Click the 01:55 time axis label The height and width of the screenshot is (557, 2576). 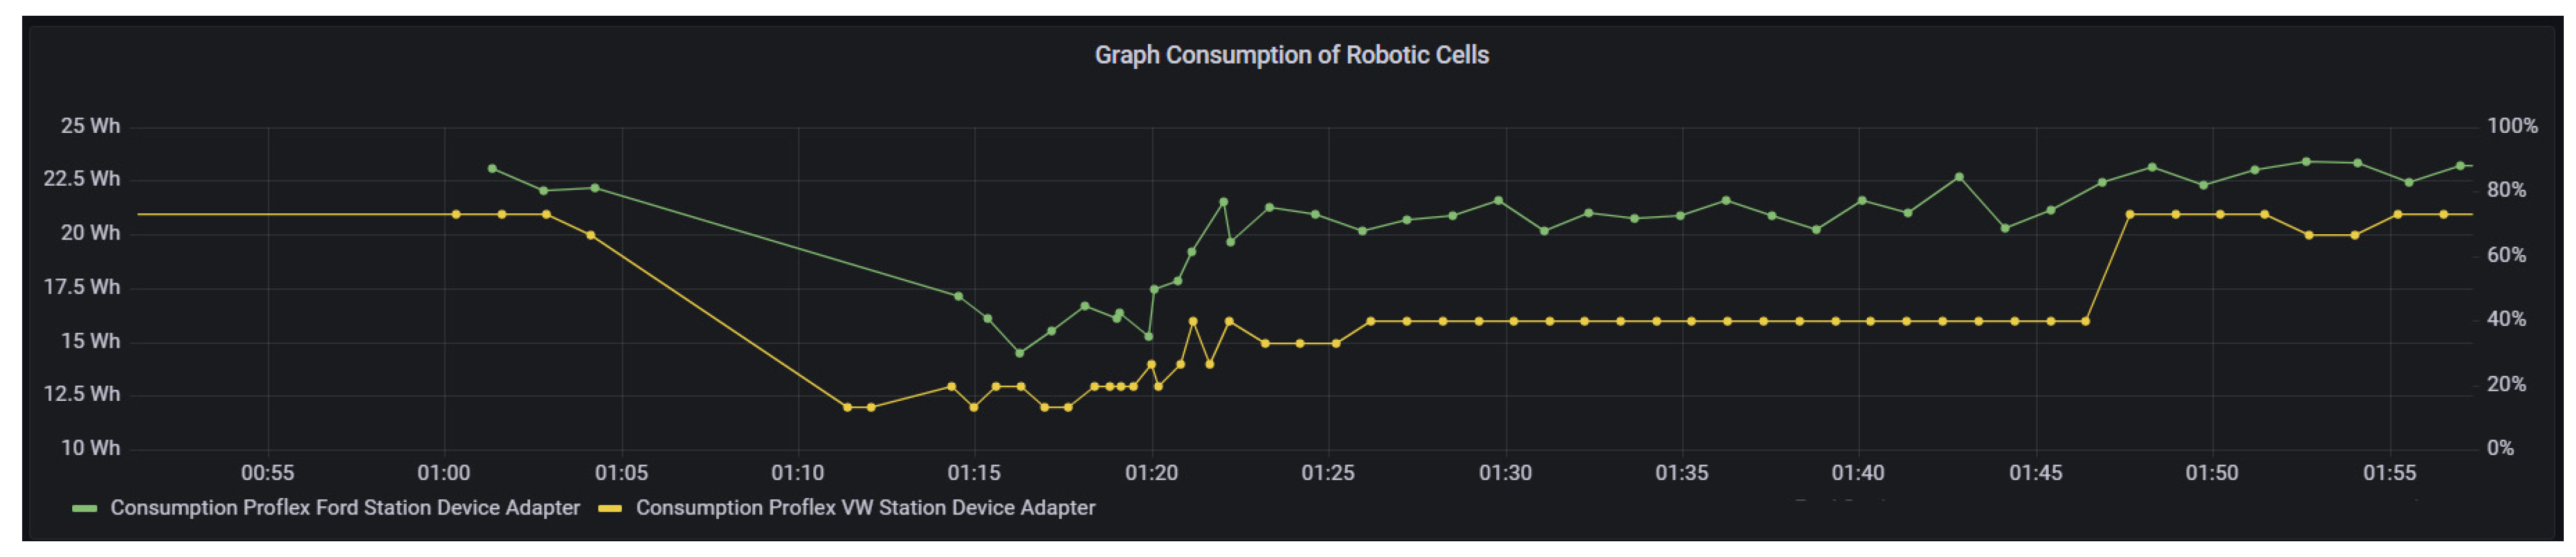click(2389, 473)
